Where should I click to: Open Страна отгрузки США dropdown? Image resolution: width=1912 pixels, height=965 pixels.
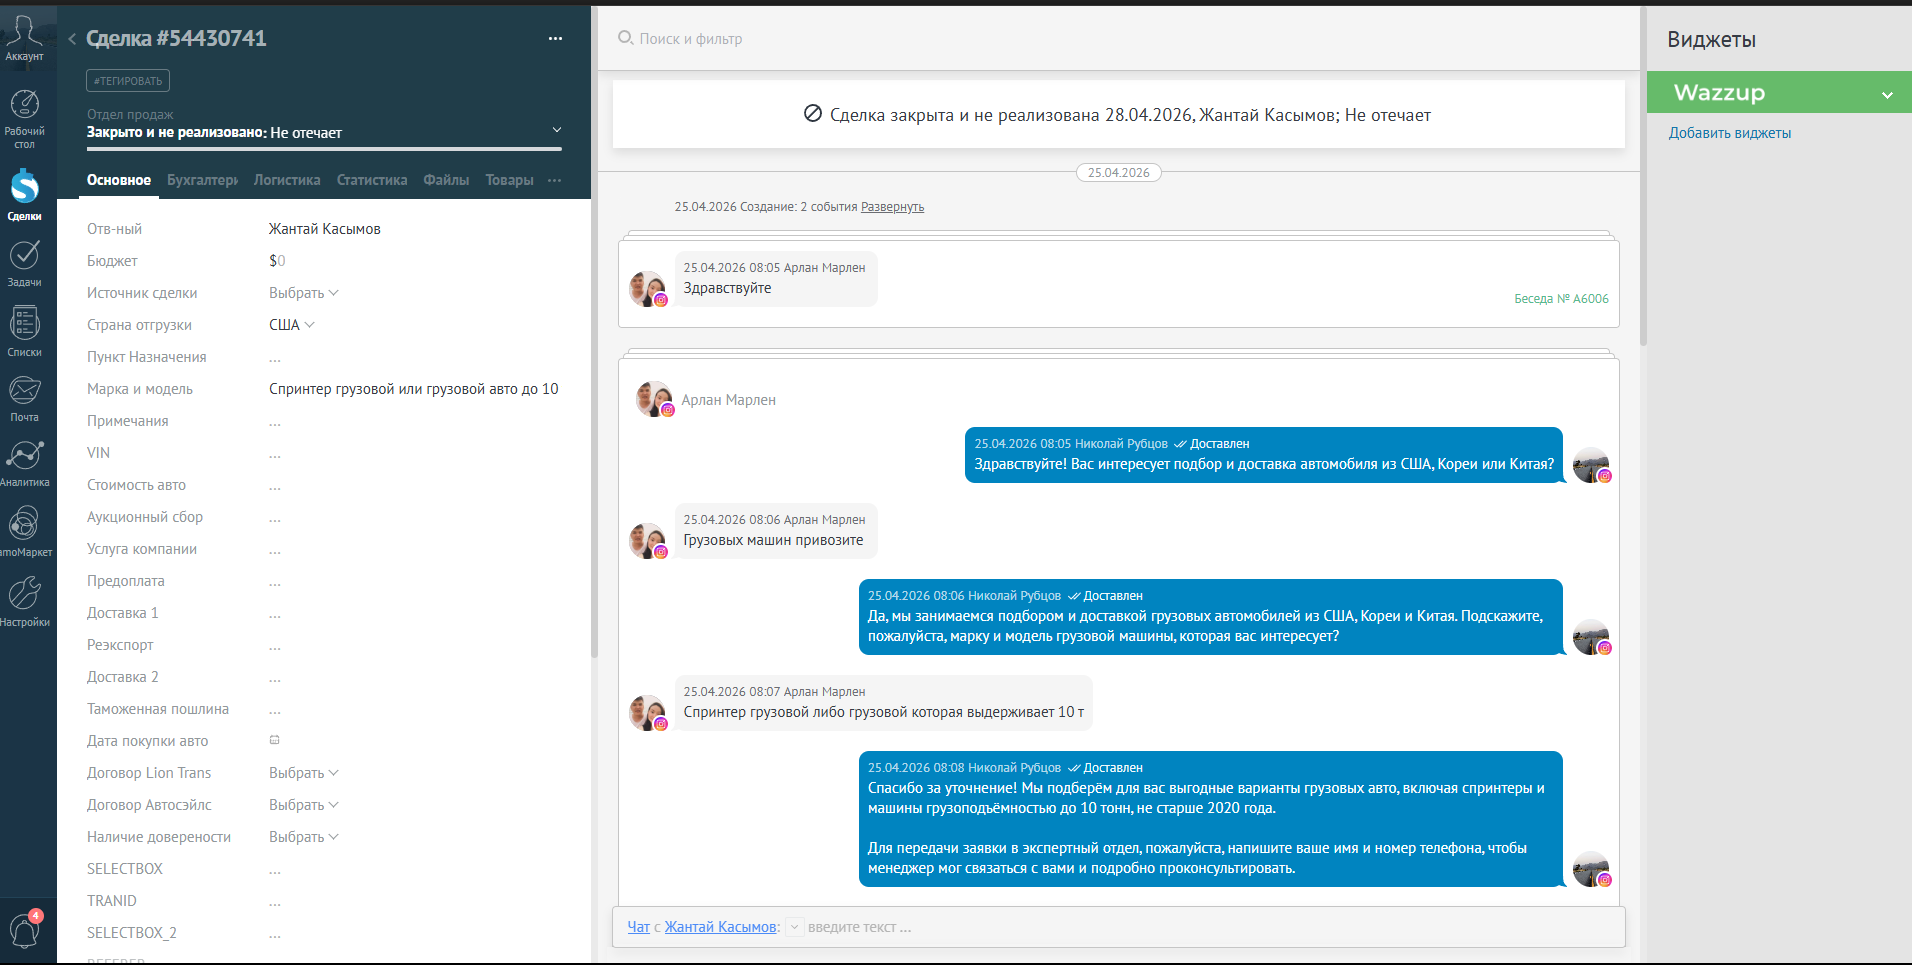[291, 325]
